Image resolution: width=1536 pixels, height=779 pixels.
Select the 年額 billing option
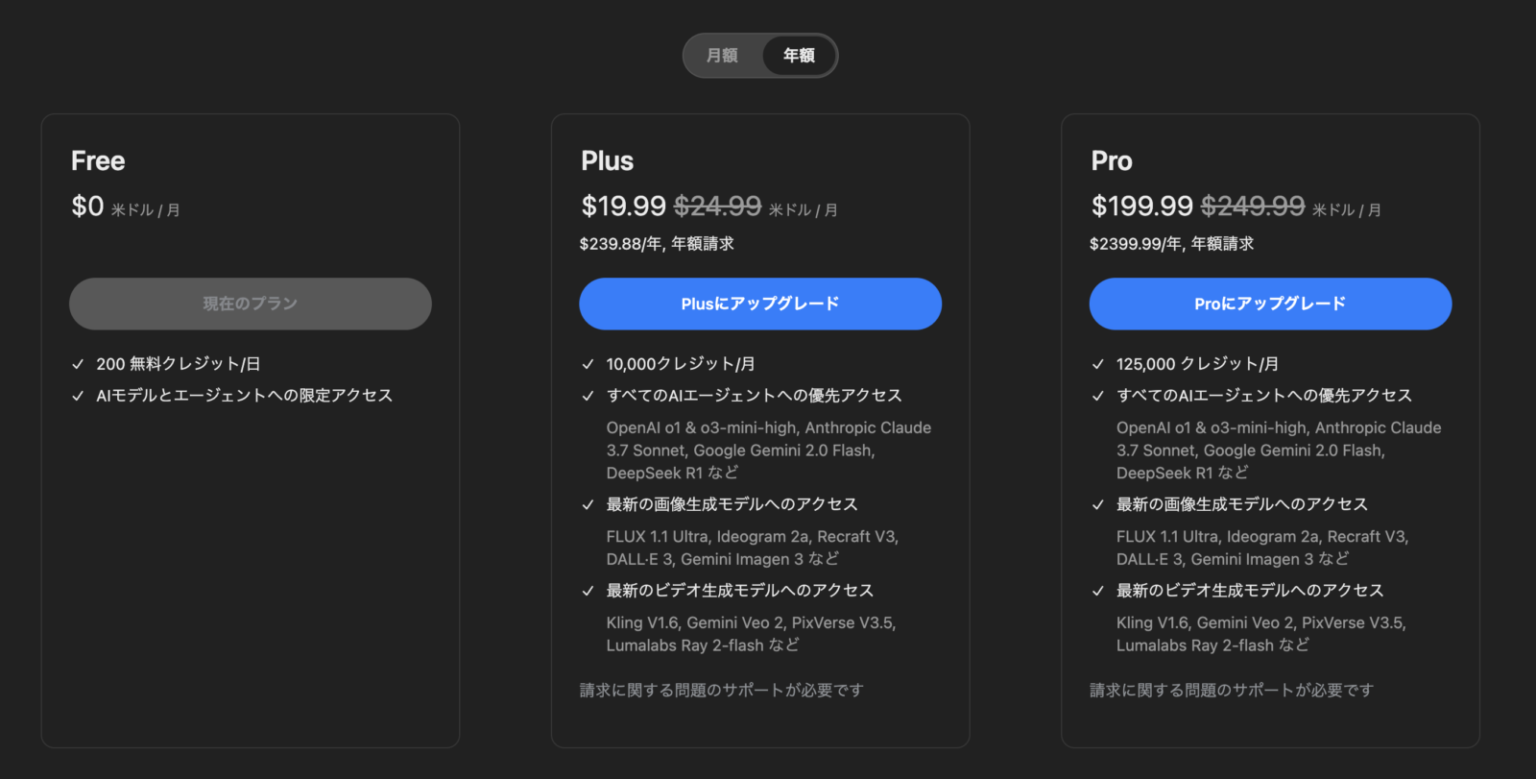click(797, 56)
